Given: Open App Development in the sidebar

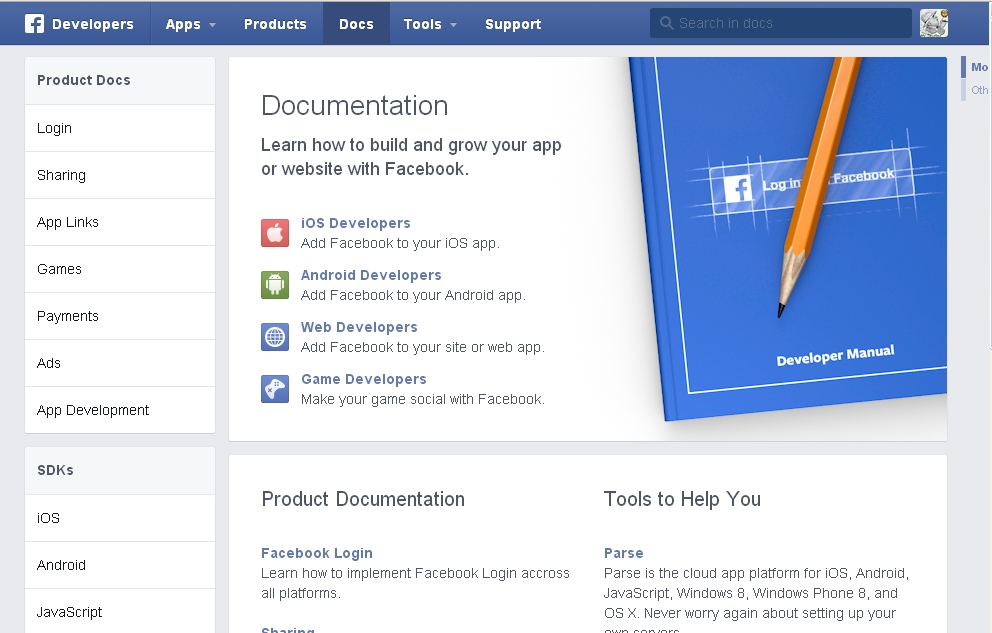Looking at the screenshot, I should click(120, 410).
